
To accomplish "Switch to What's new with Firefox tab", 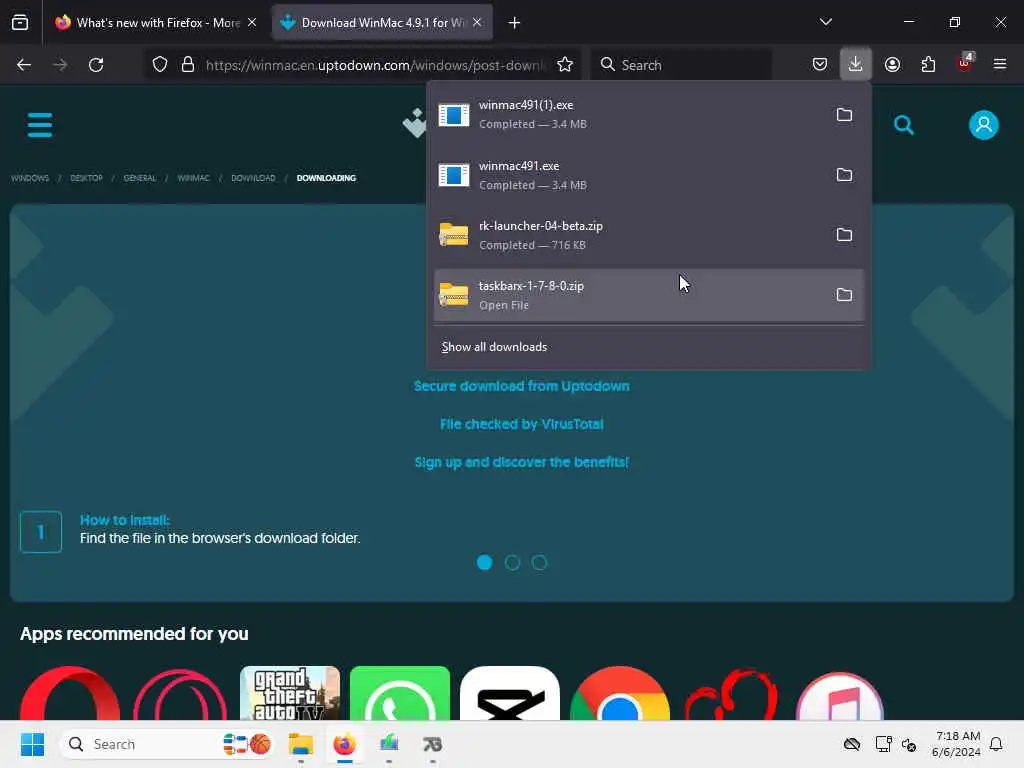I will click(x=157, y=22).
